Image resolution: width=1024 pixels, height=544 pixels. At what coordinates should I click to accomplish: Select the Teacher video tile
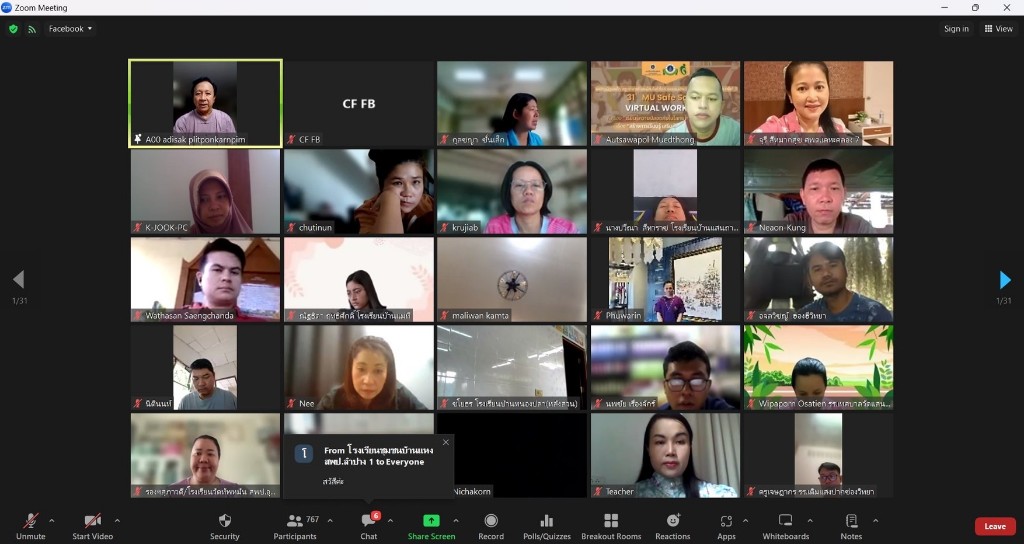(665, 455)
